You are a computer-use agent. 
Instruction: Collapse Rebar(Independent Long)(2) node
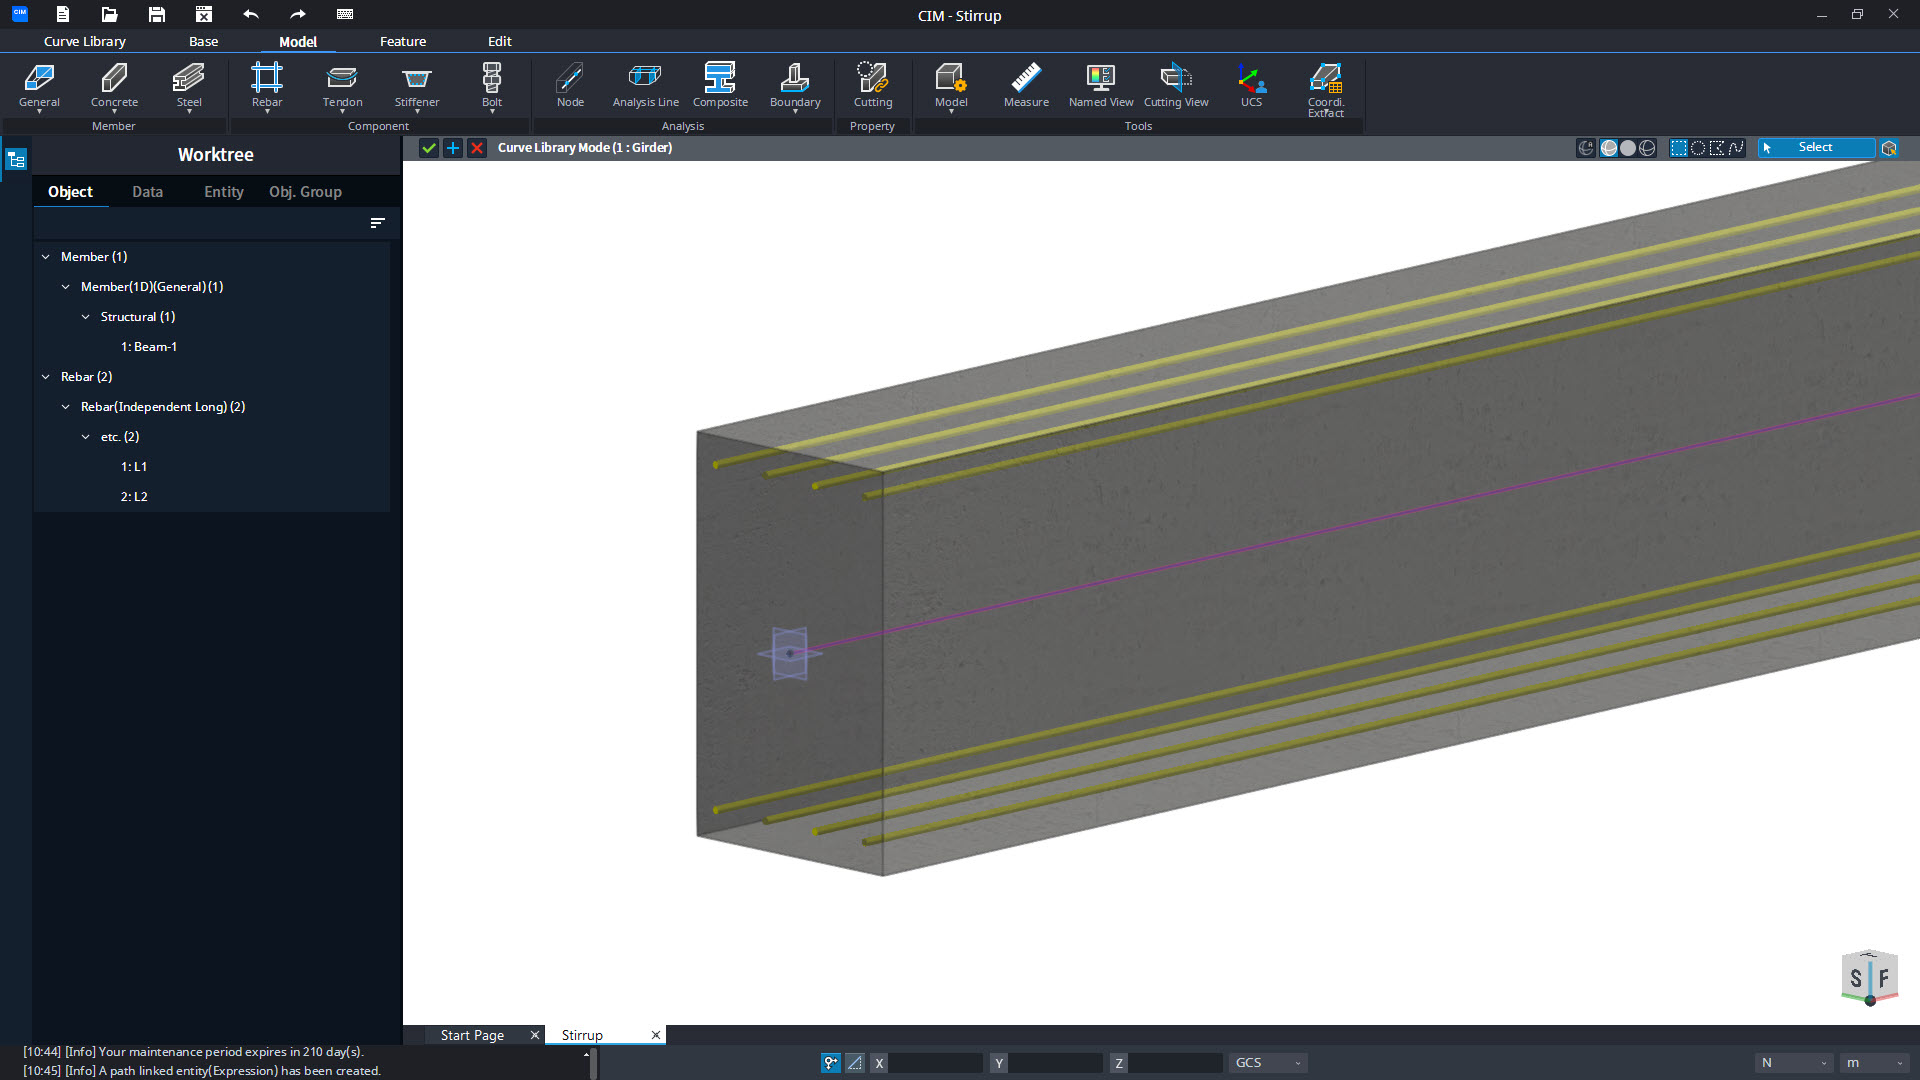pyautogui.click(x=66, y=407)
